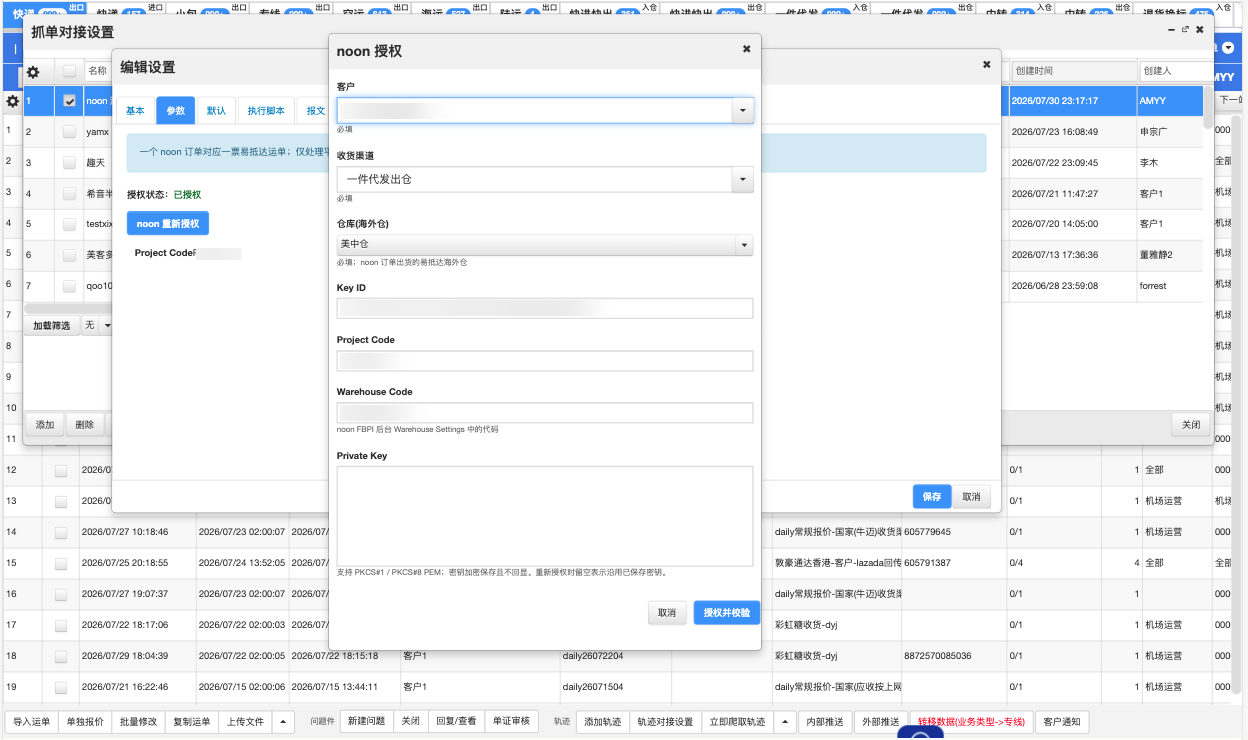Click the 批量修改 toolbar button
This screenshot has height=740, width=1248.
click(138, 722)
